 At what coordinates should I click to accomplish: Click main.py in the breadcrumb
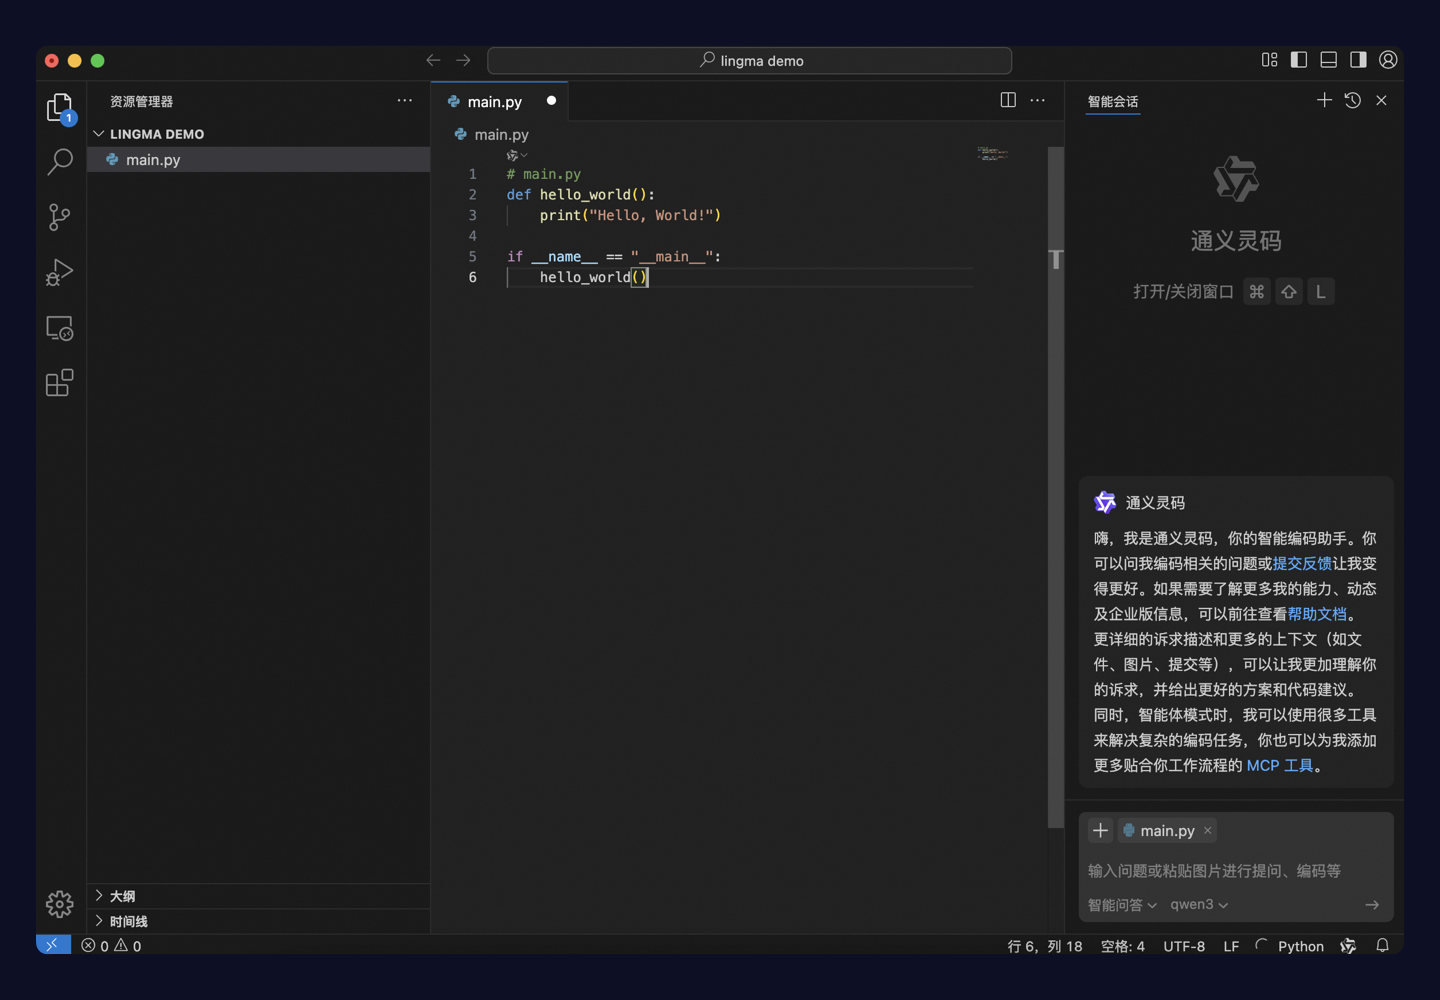tap(501, 134)
